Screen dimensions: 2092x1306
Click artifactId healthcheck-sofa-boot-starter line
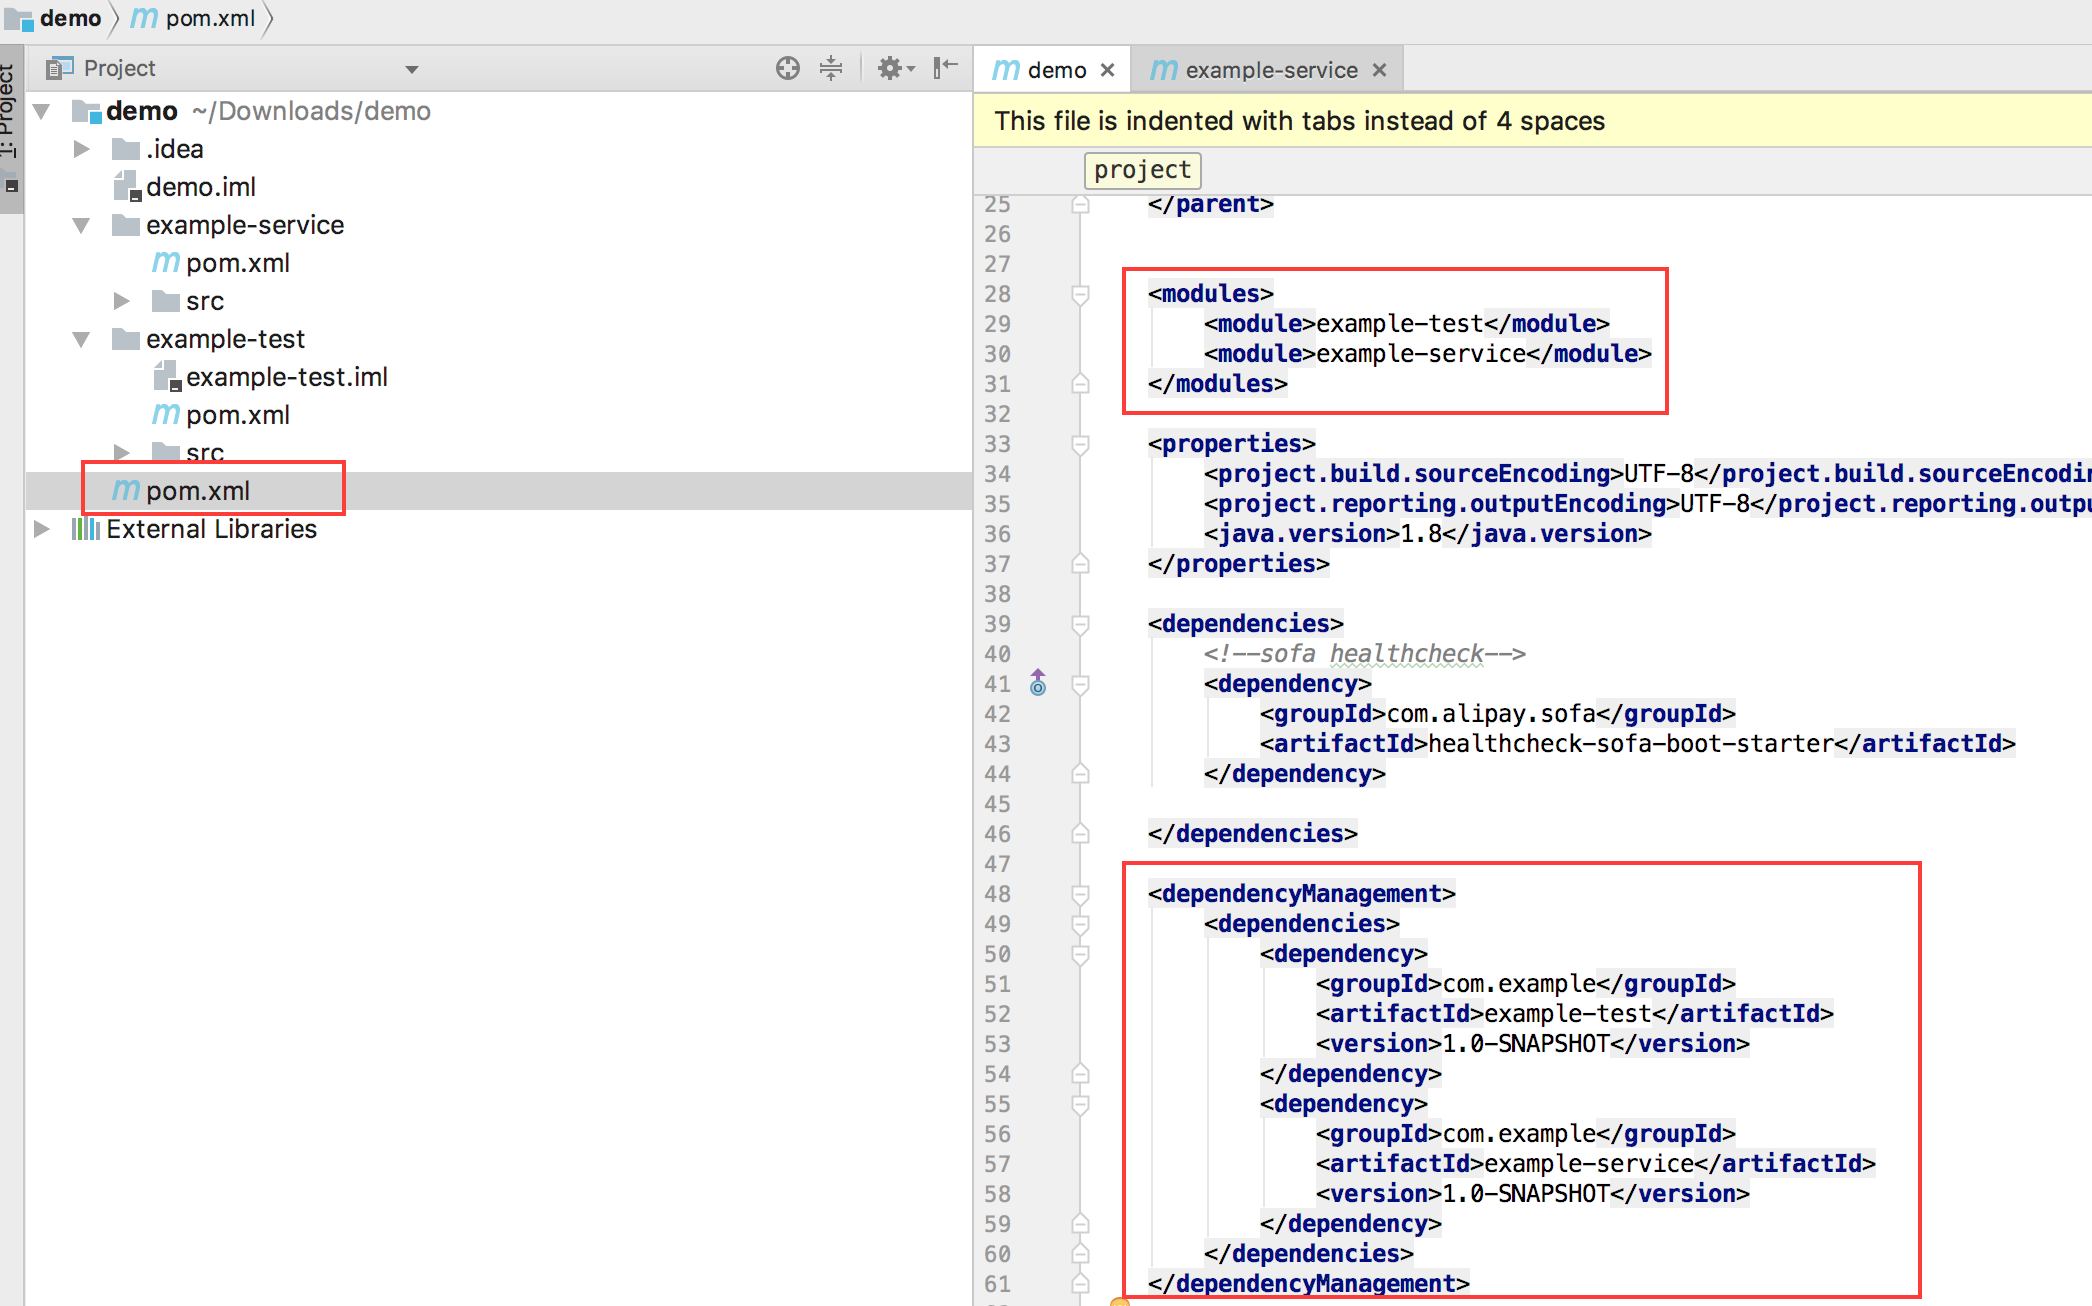click(1637, 744)
